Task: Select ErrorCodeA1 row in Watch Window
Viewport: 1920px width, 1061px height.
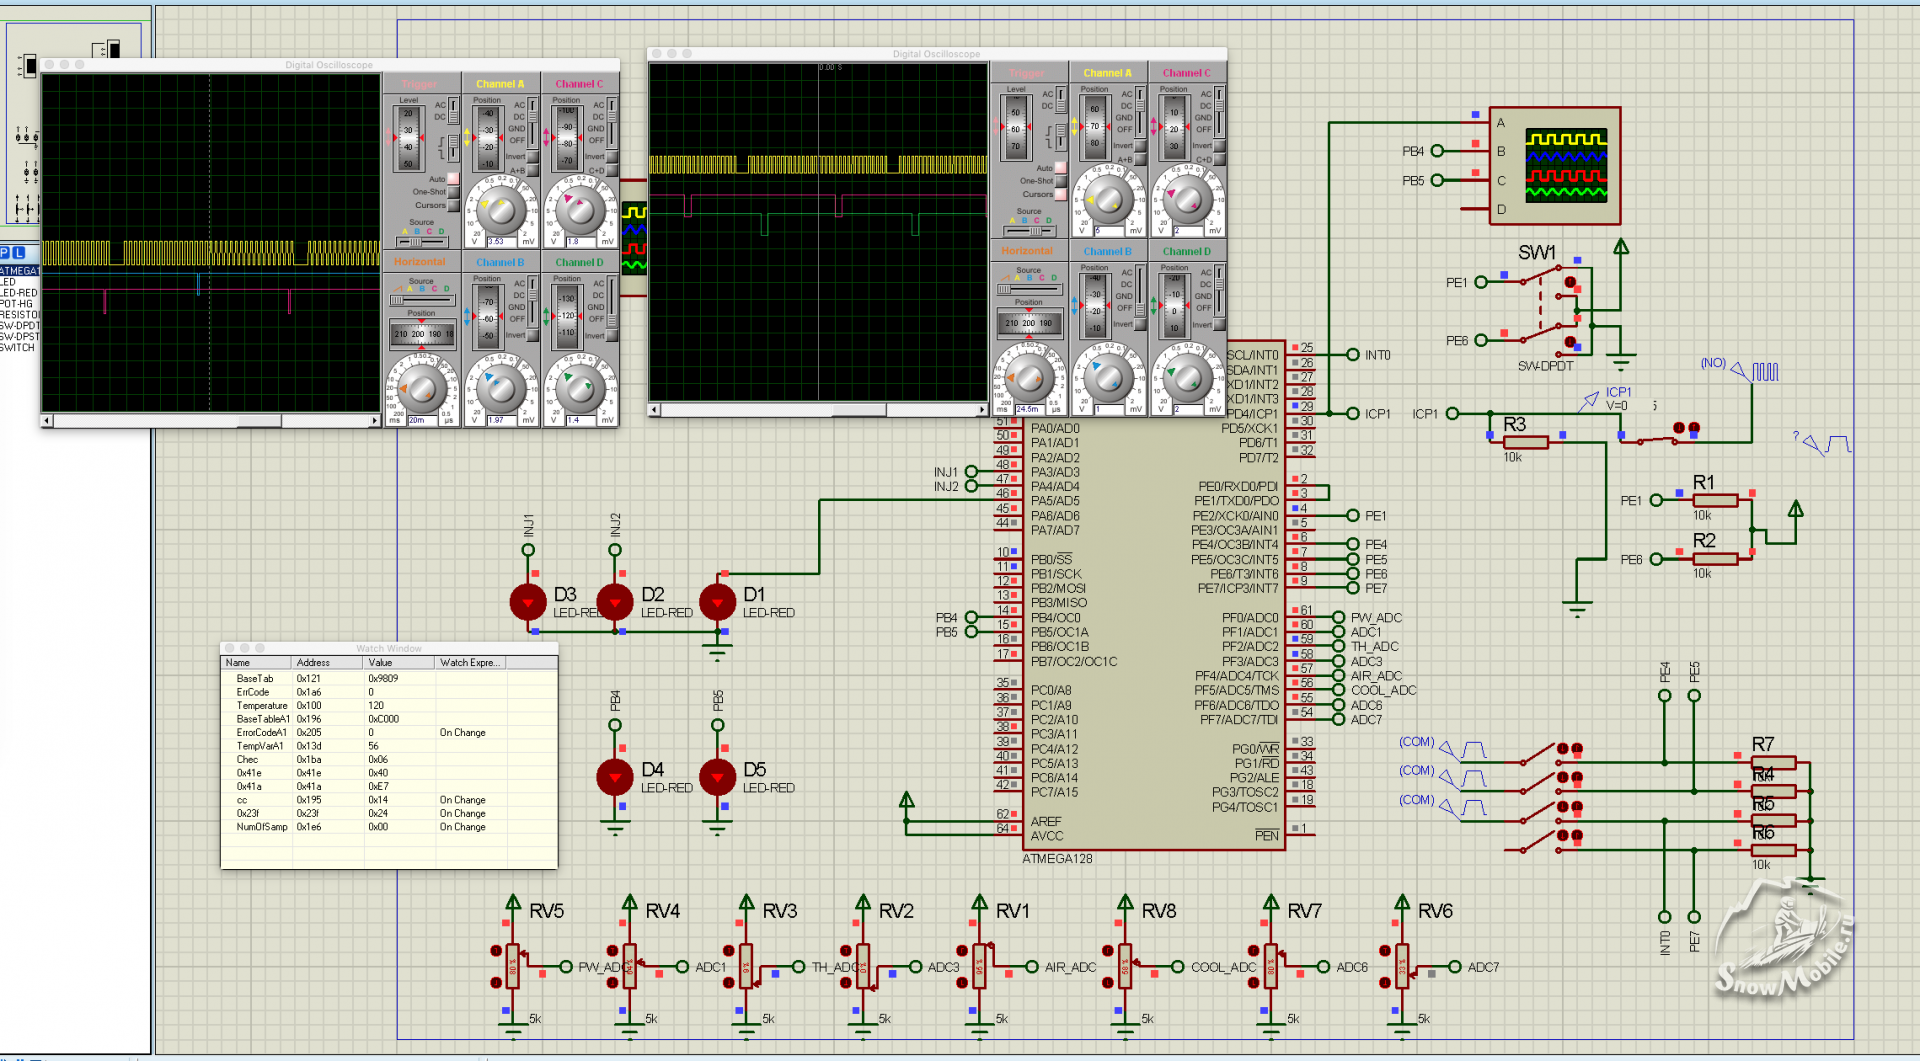Action: tap(389, 733)
